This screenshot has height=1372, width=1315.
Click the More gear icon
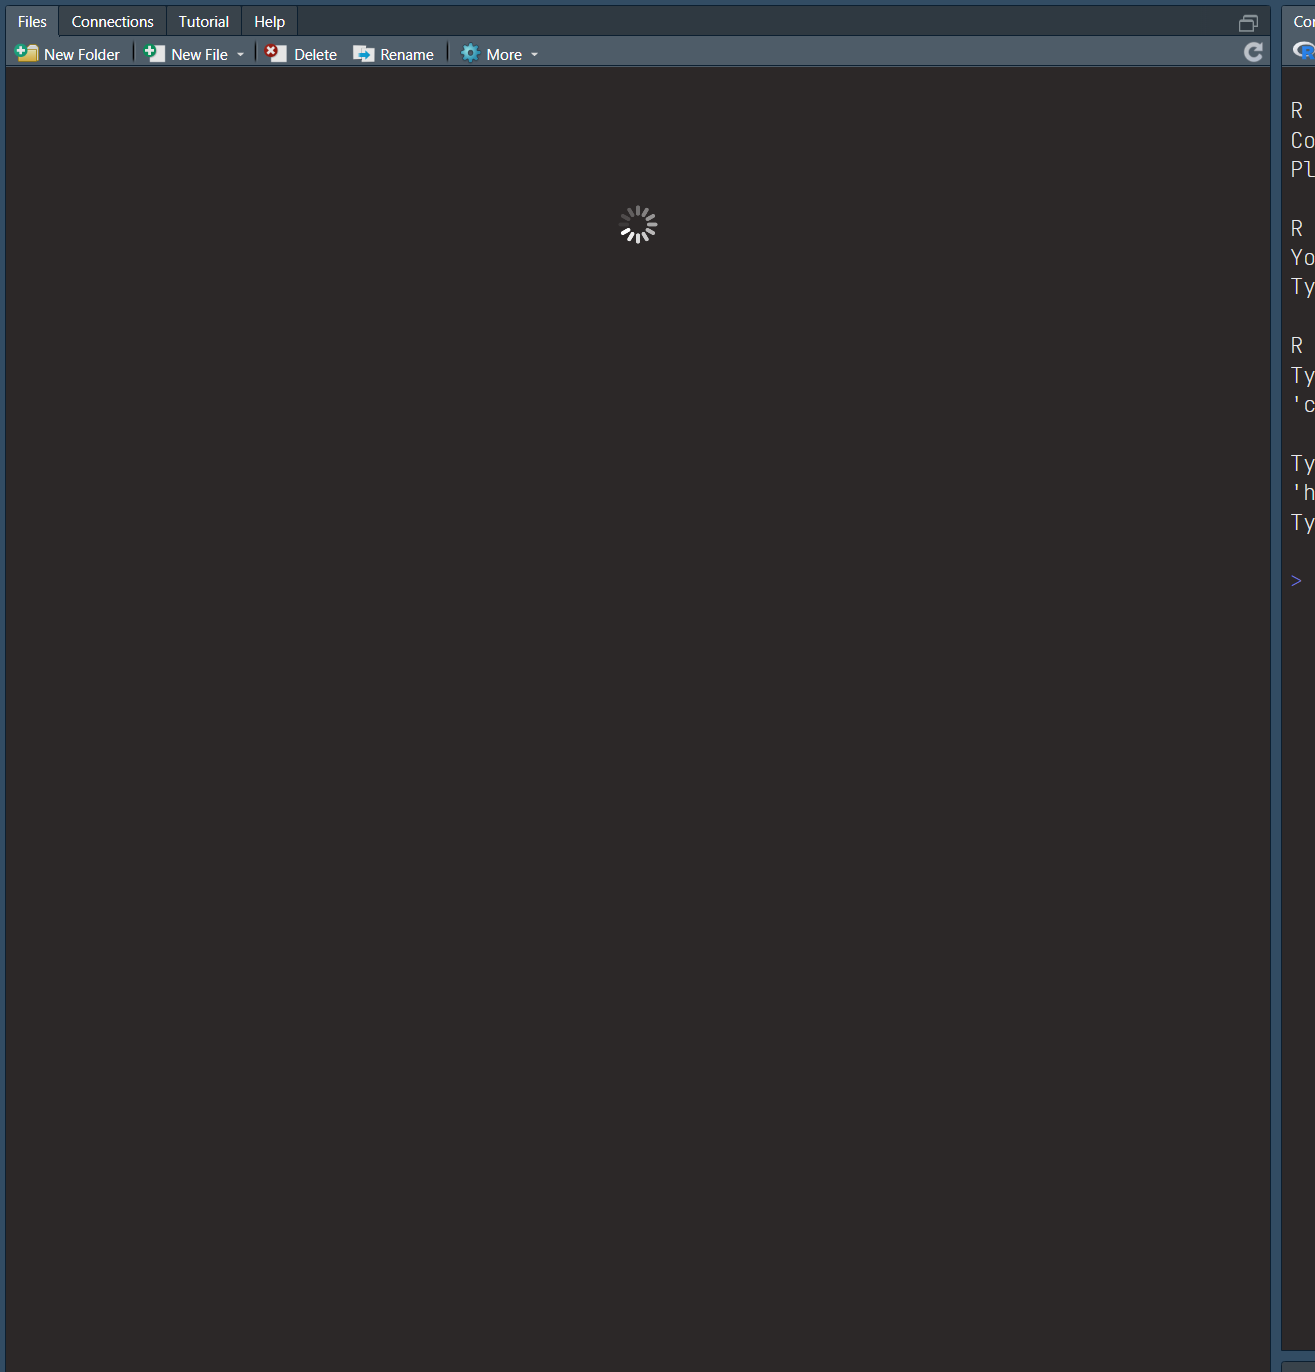click(470, 54)
